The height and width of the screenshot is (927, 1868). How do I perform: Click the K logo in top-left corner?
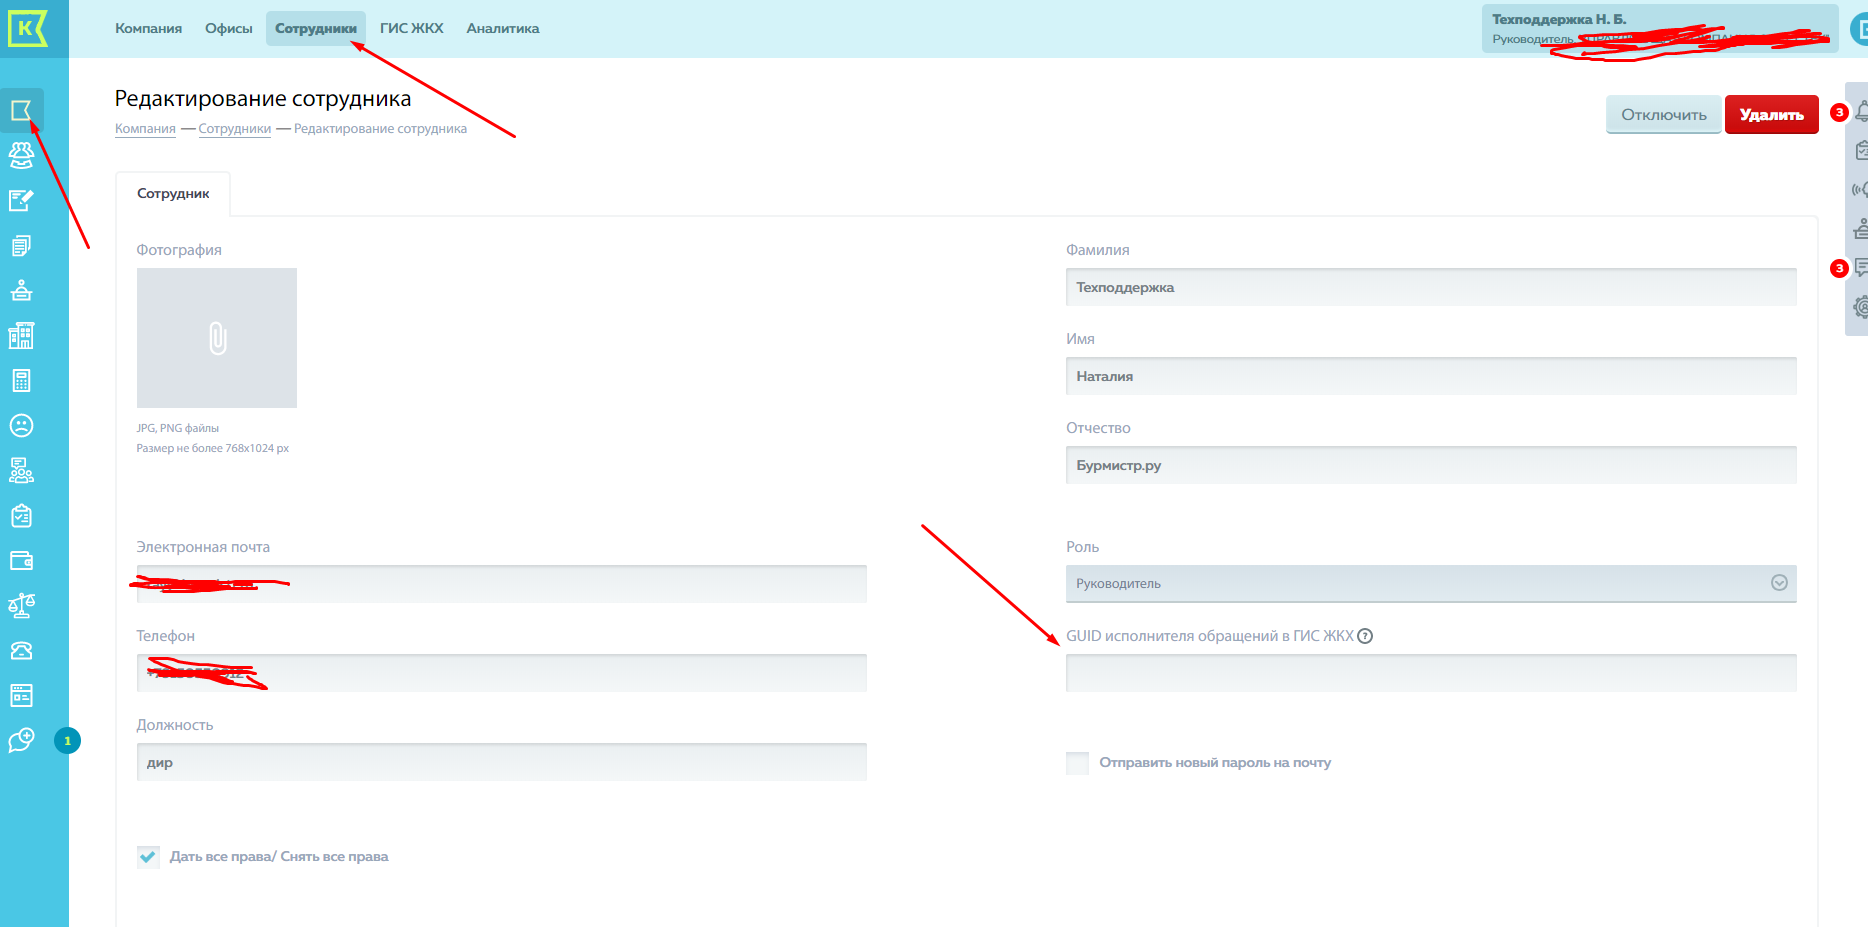27,28
